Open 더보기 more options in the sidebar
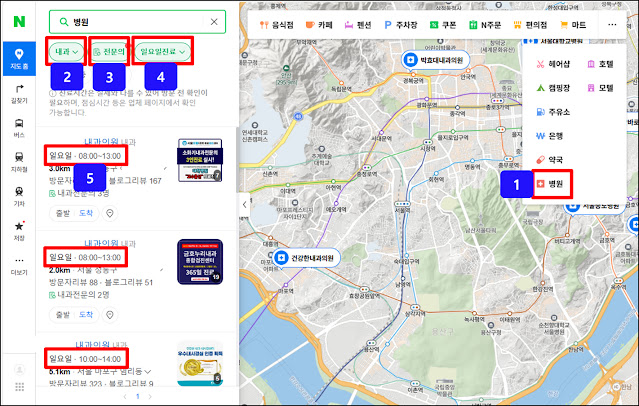The width and height of the screenshot is (639, 406). click(19, 265)
